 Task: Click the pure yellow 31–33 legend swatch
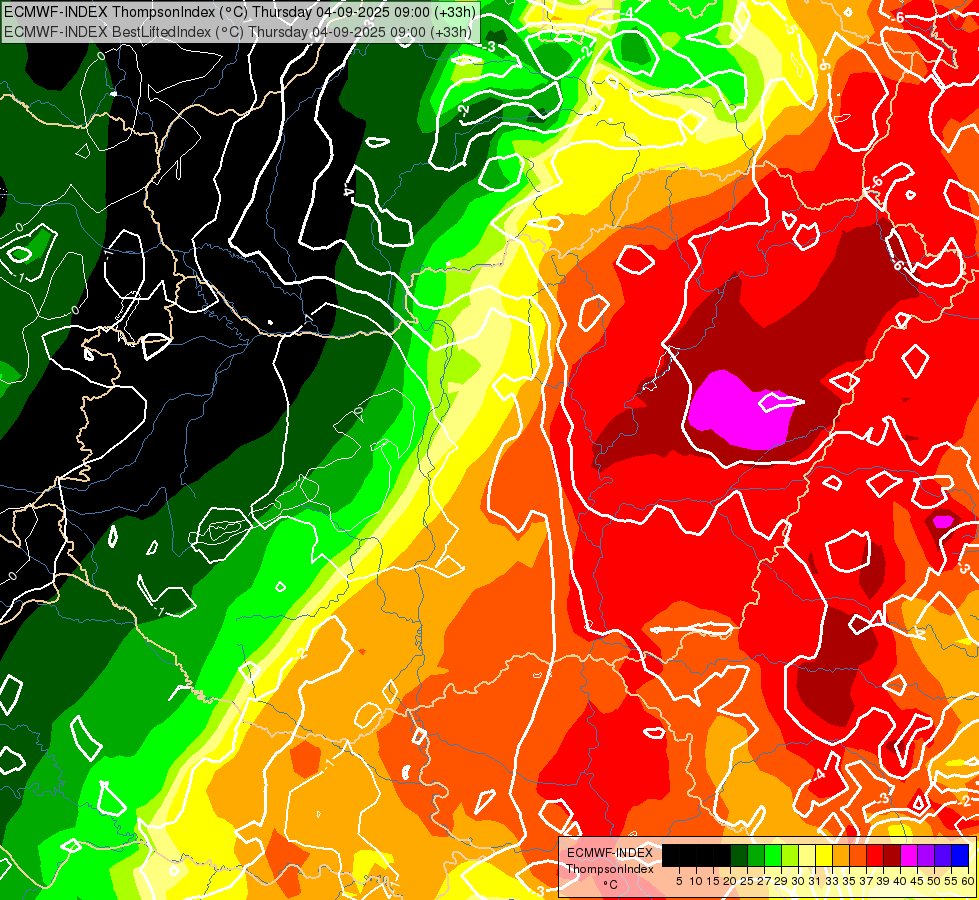point(824,855)
